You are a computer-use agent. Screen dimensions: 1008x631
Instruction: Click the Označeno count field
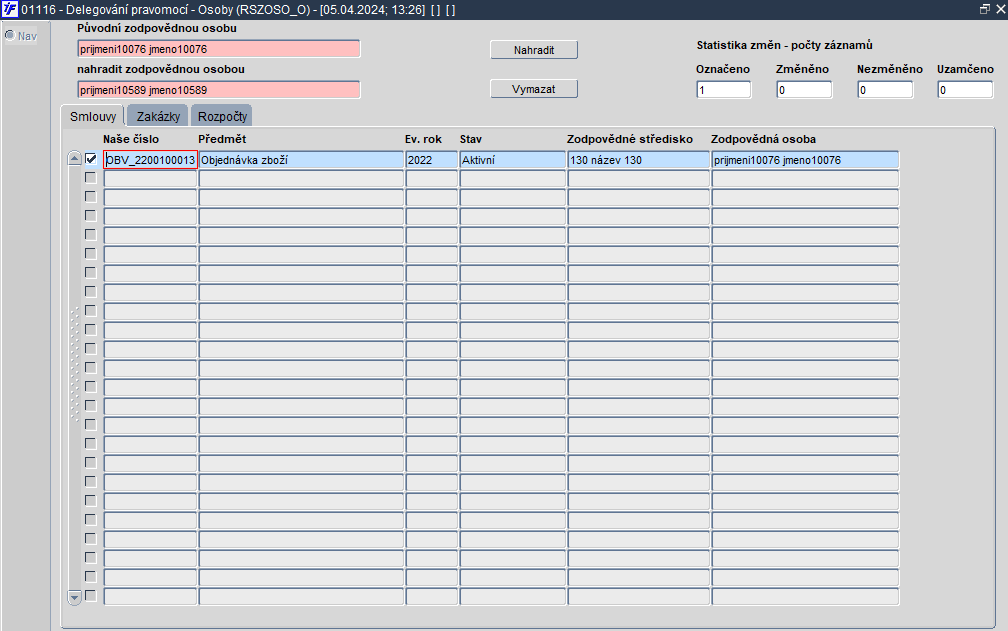pos(723,90)
